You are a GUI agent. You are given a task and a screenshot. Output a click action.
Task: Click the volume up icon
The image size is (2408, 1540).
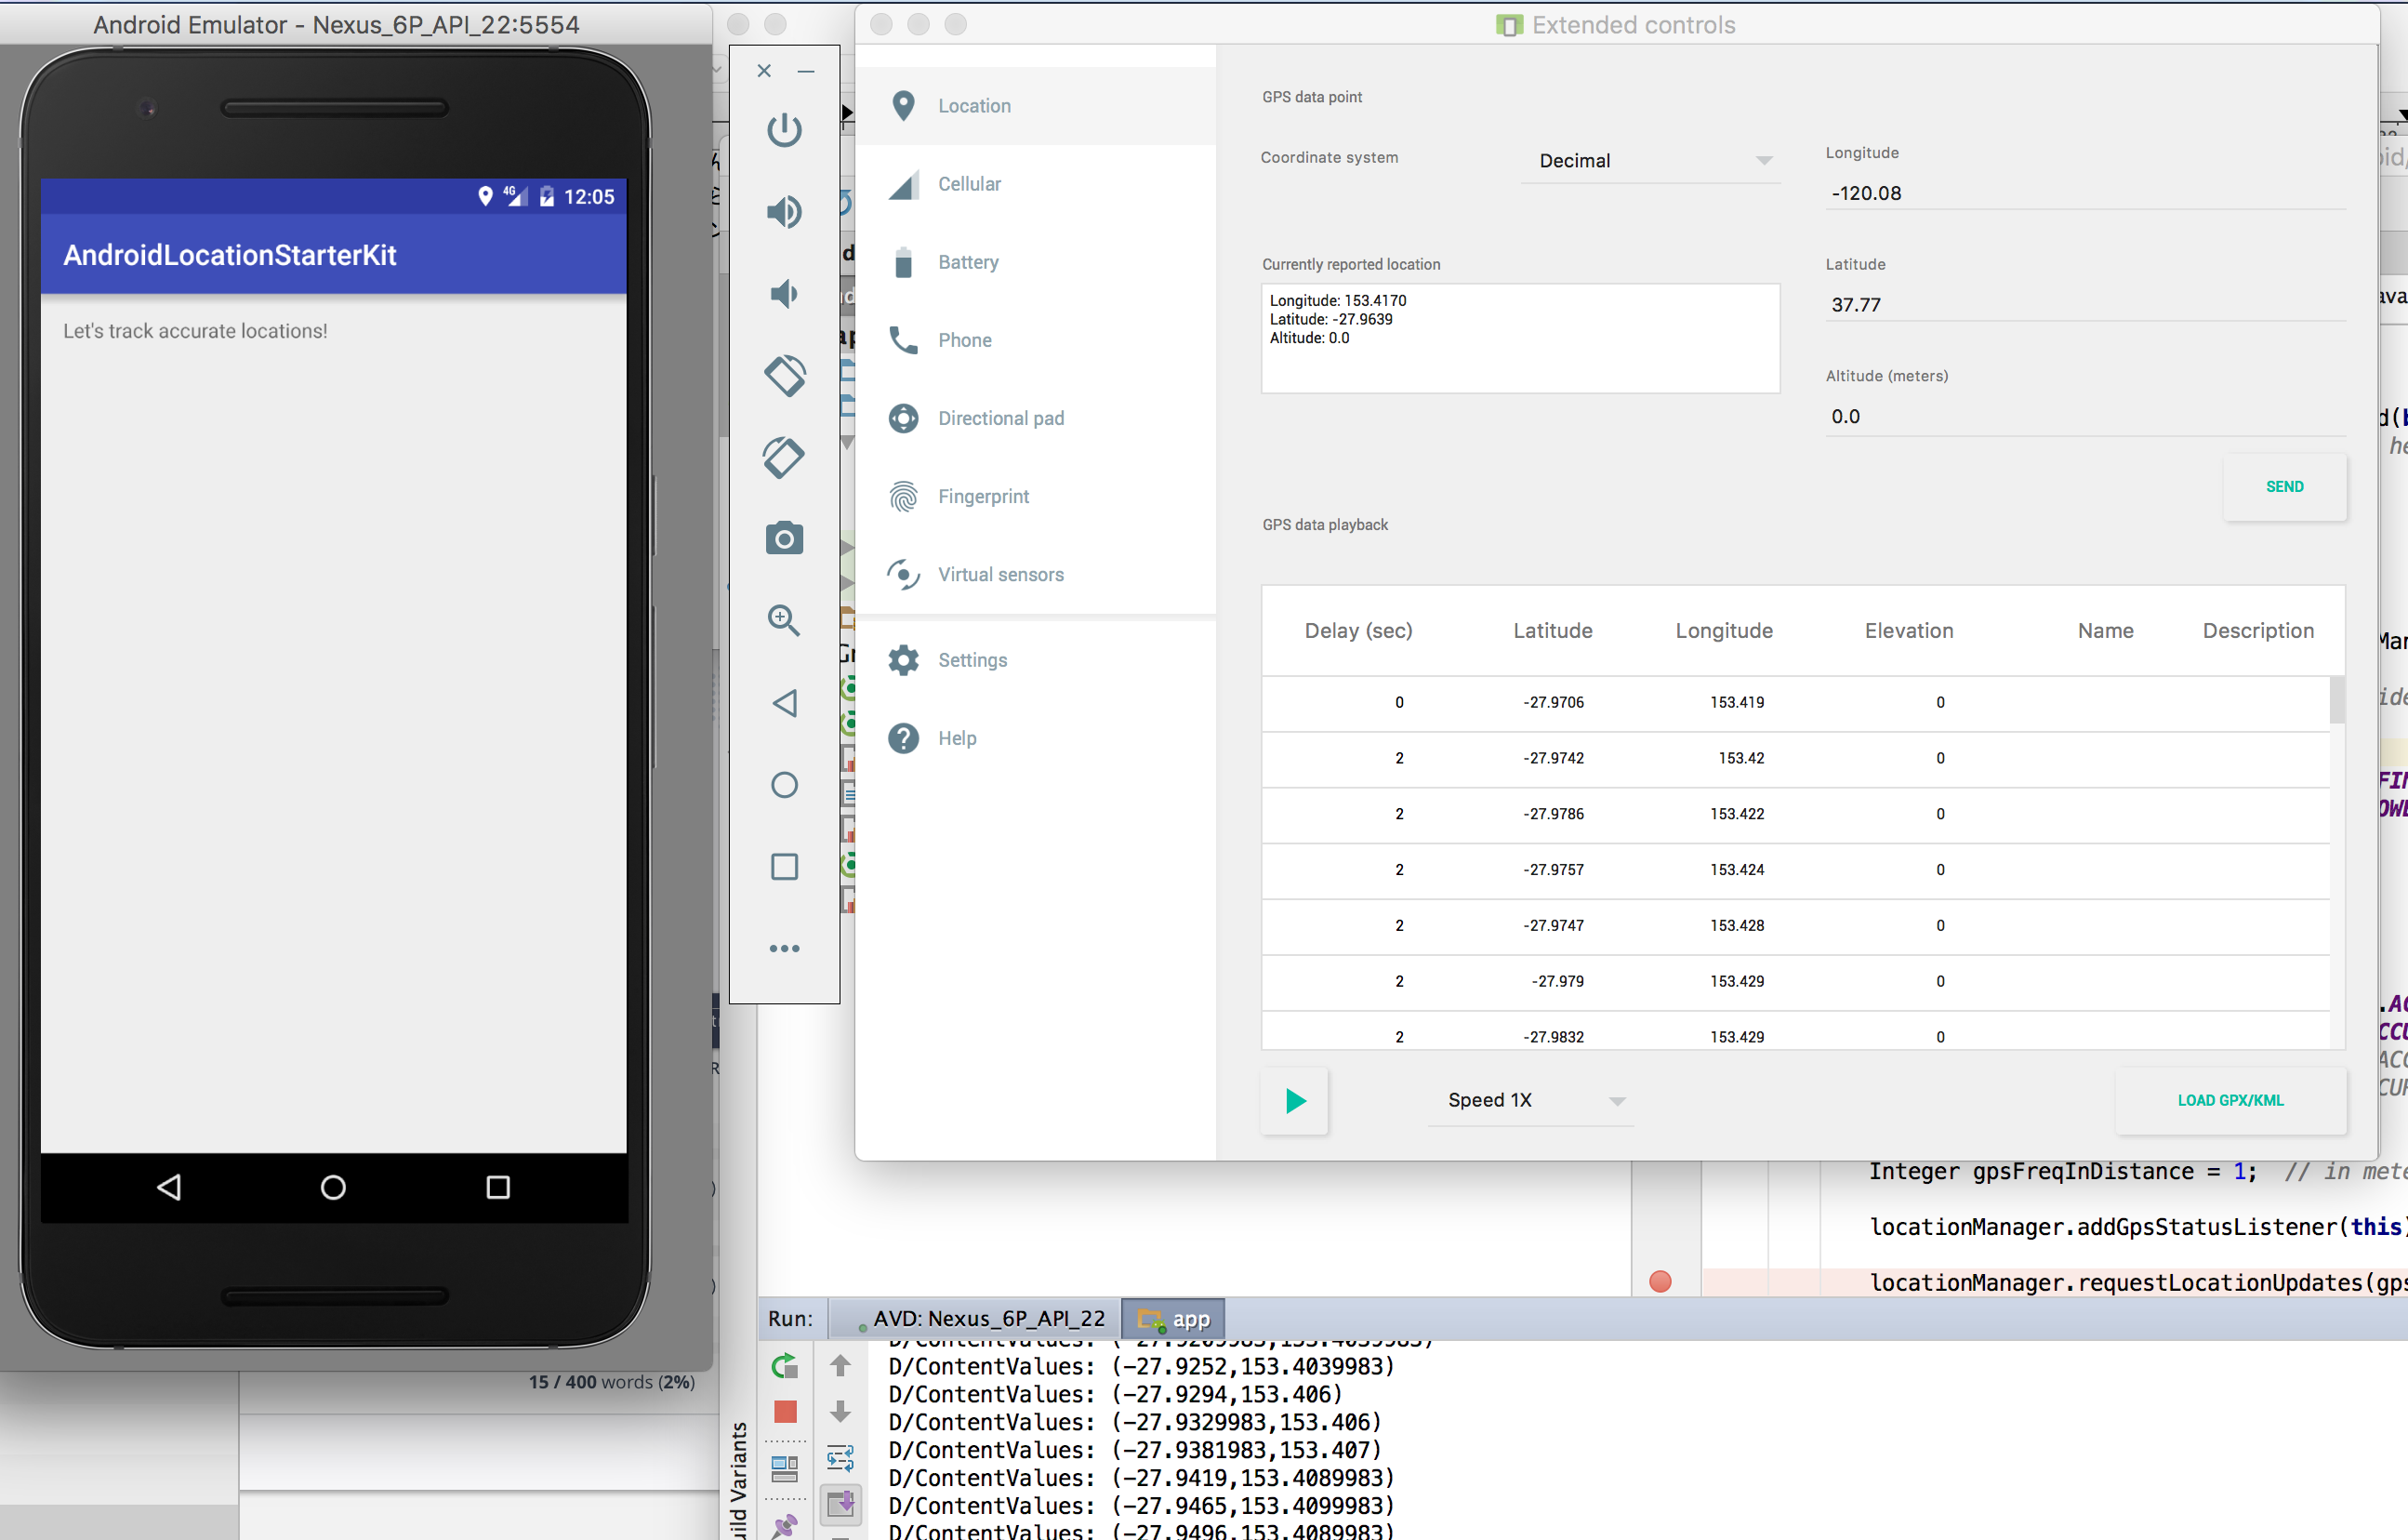click(x=784, y=212)
